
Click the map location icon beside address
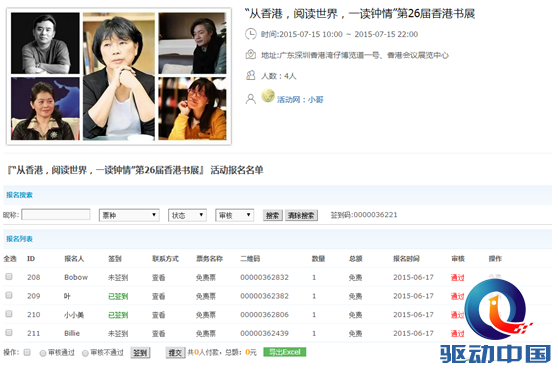click(x=251, y=55)
